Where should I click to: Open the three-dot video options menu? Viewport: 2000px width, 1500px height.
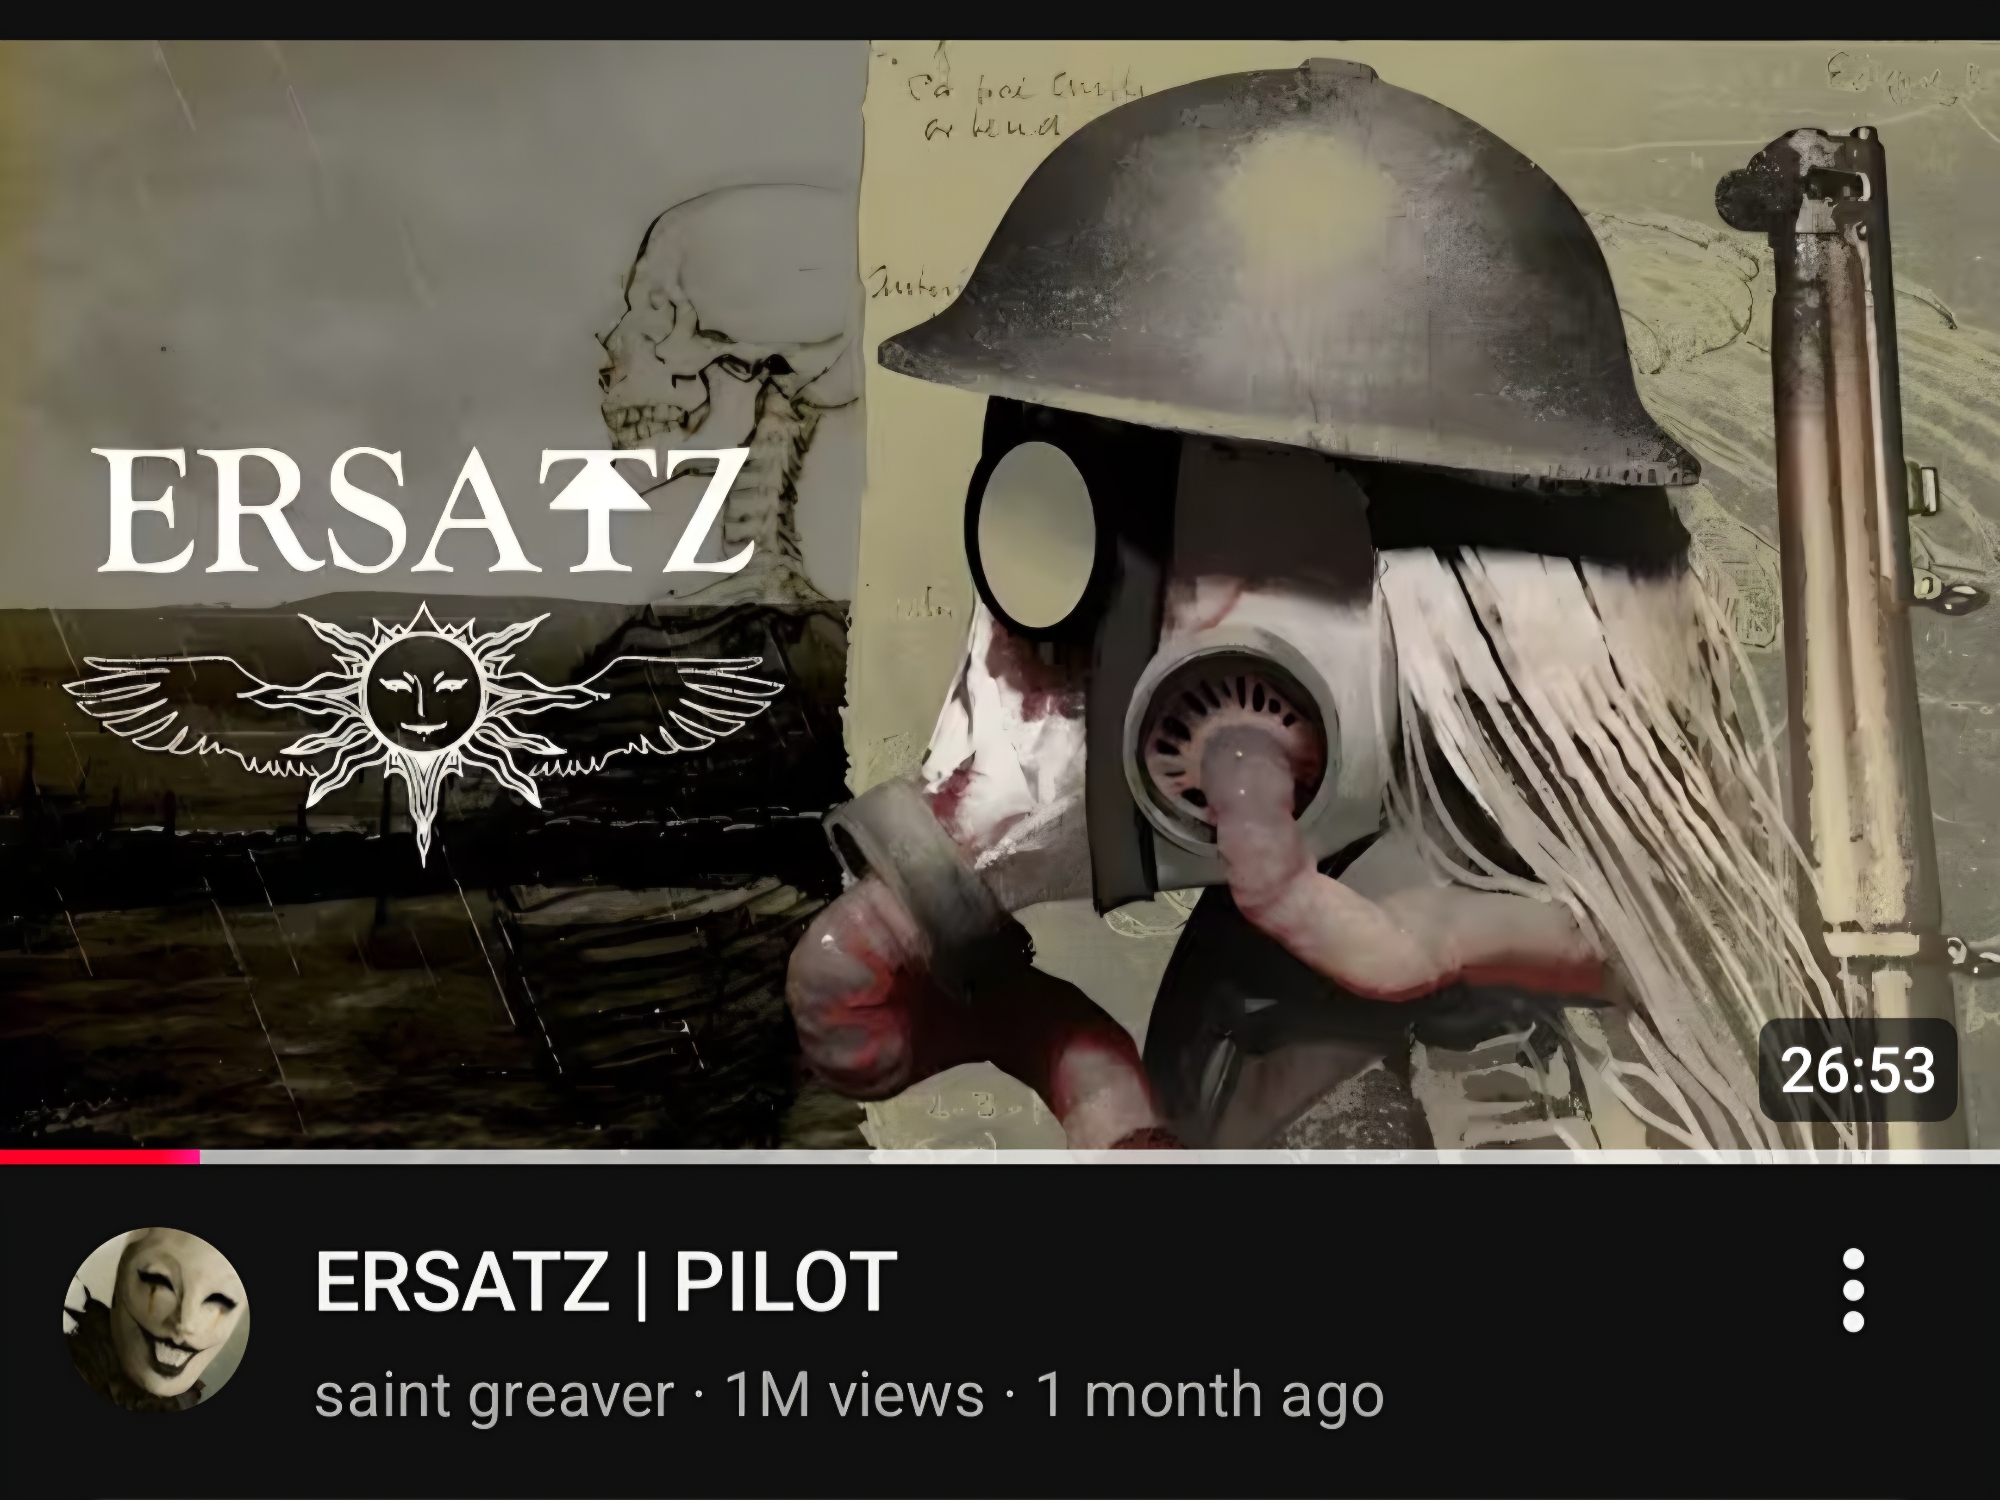tap(1853, 1290)
